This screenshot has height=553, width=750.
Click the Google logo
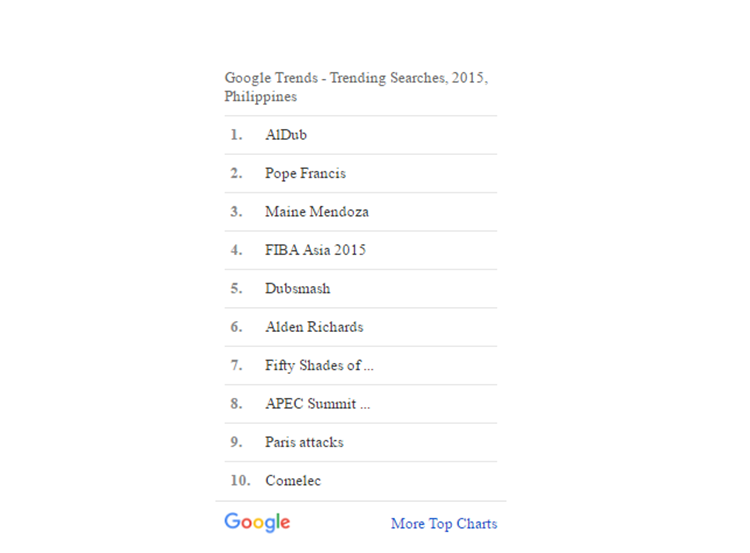pos(257,522)
